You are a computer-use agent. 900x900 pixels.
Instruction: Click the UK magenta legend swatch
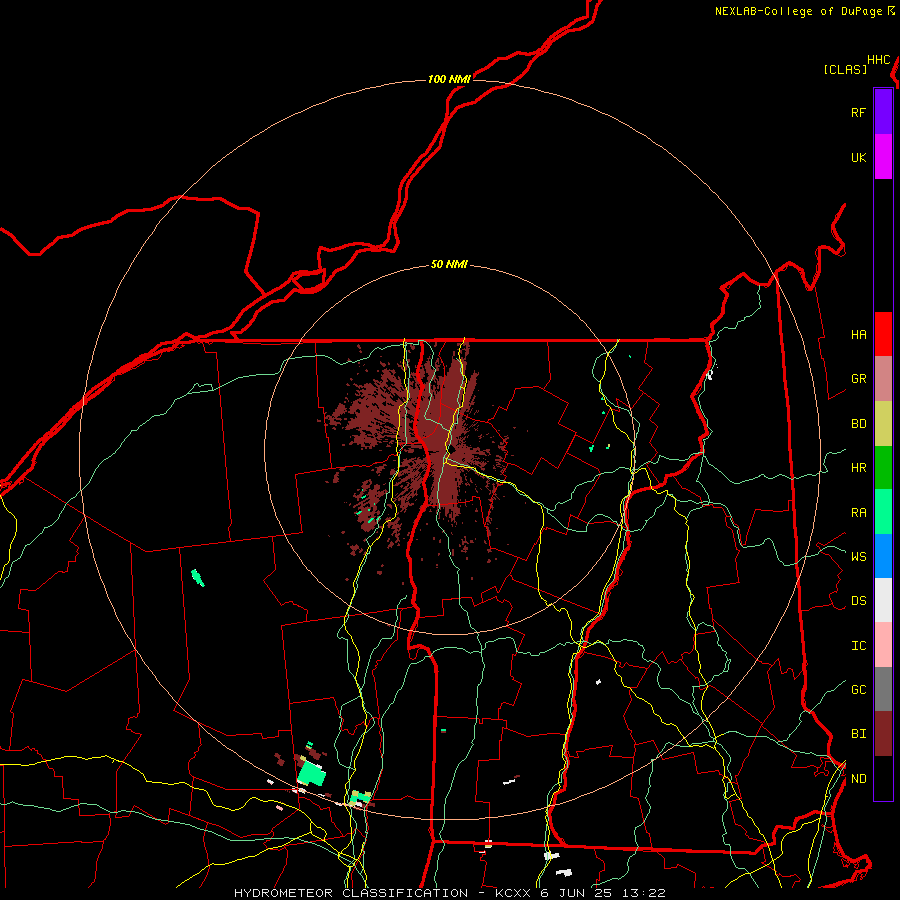point(883,157)
